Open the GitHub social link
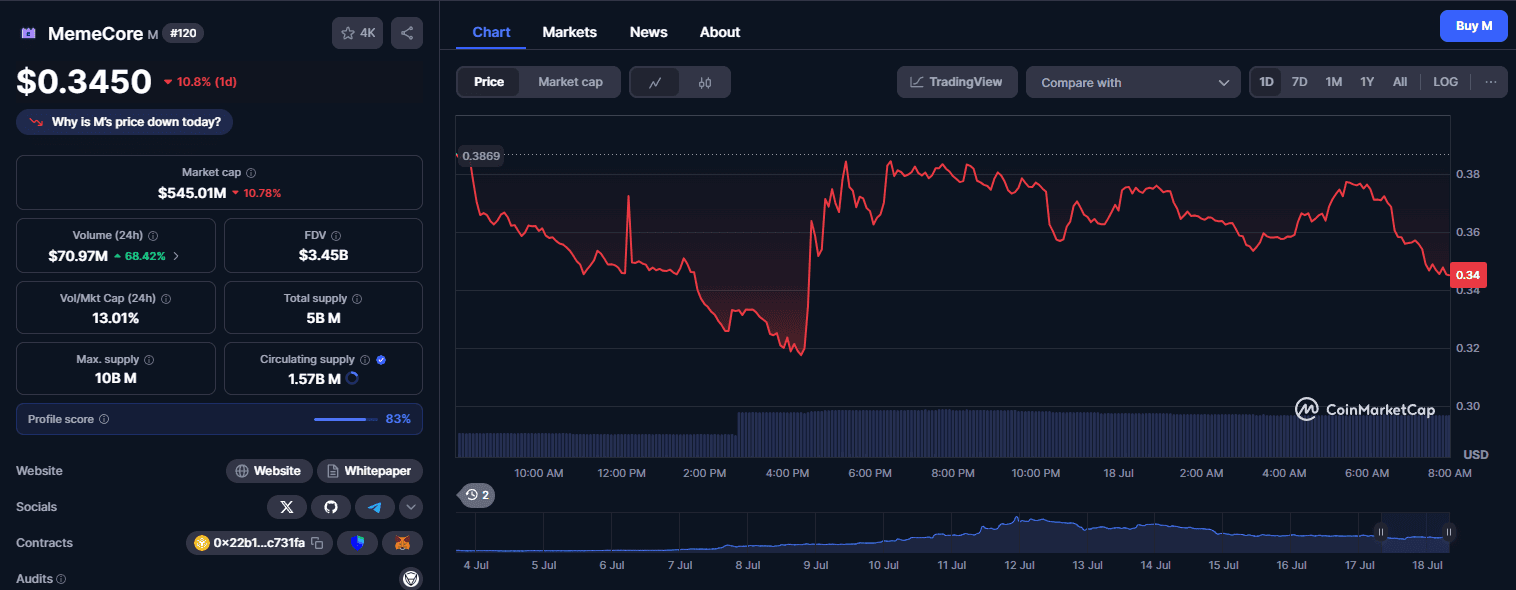 coord(331,507)
